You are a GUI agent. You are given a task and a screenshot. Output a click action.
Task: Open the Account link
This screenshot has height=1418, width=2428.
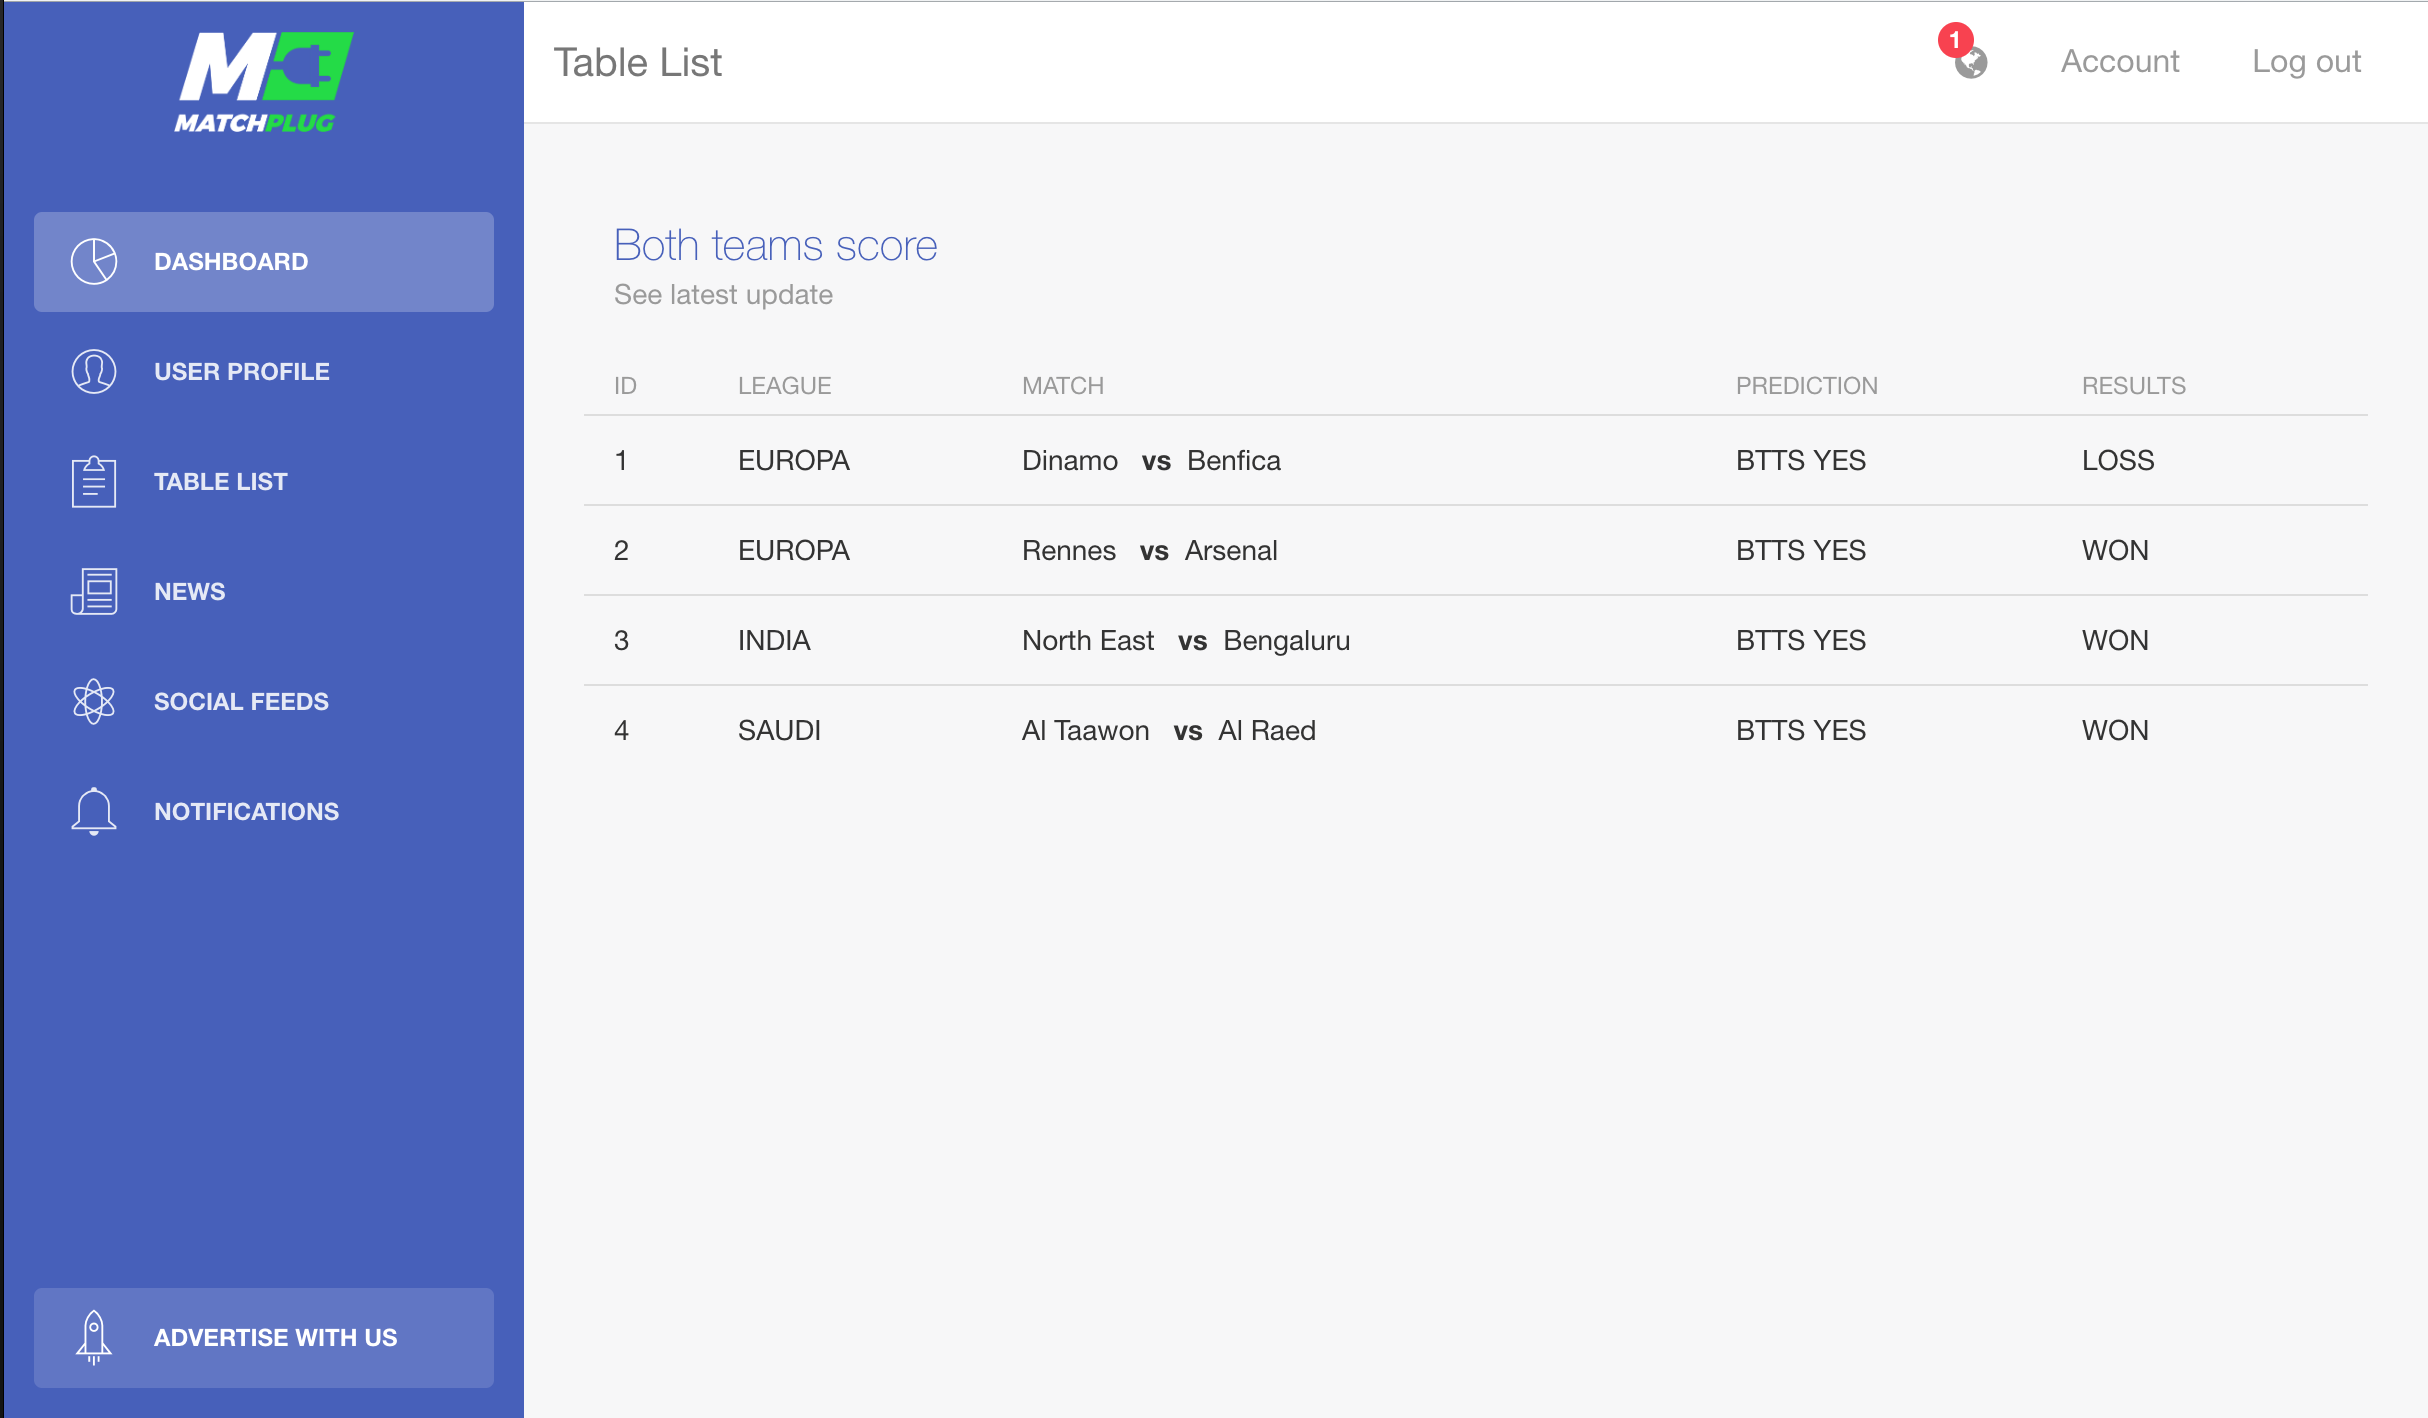[2120, 62]
